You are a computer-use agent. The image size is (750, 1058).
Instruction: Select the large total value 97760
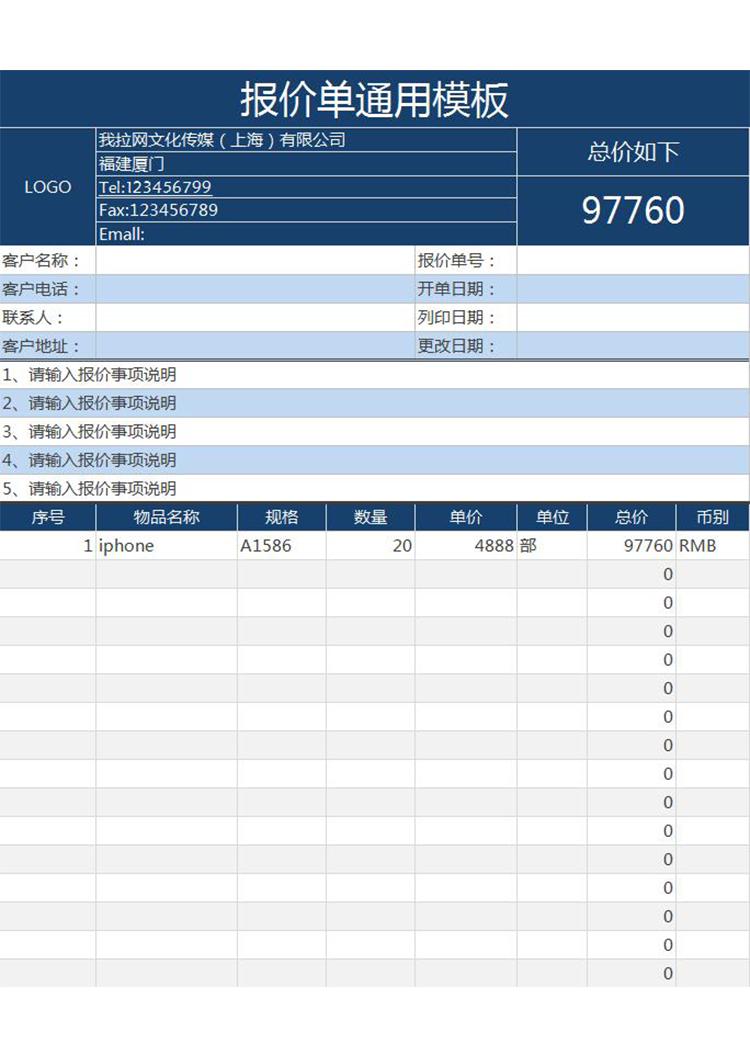click(x=633, y=210)
